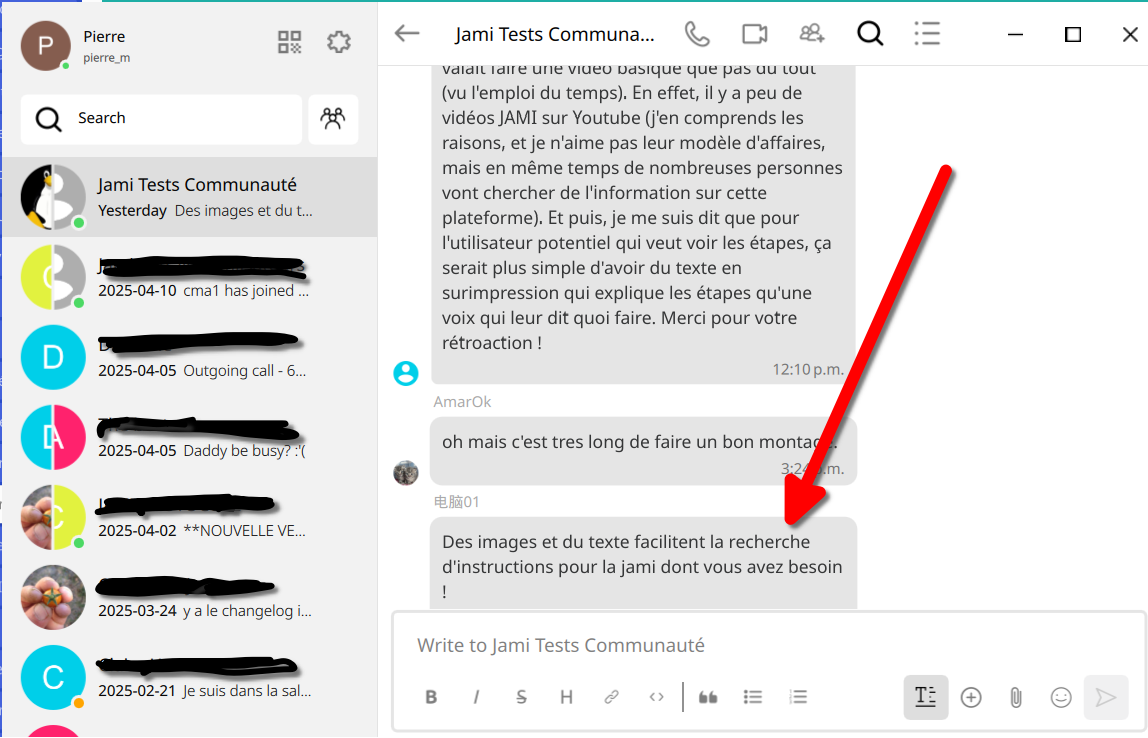Click the 电脑01 sender name
Screen dimensions: 1148x738
(x=456, y=502)
